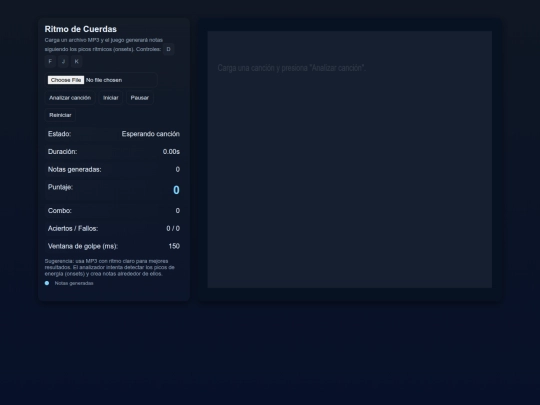The height and width of the screenshot is (405, 540).
Task: Click the blue Notas generadas legend dot
Action: pyautogui.click(x=47, y=283)
